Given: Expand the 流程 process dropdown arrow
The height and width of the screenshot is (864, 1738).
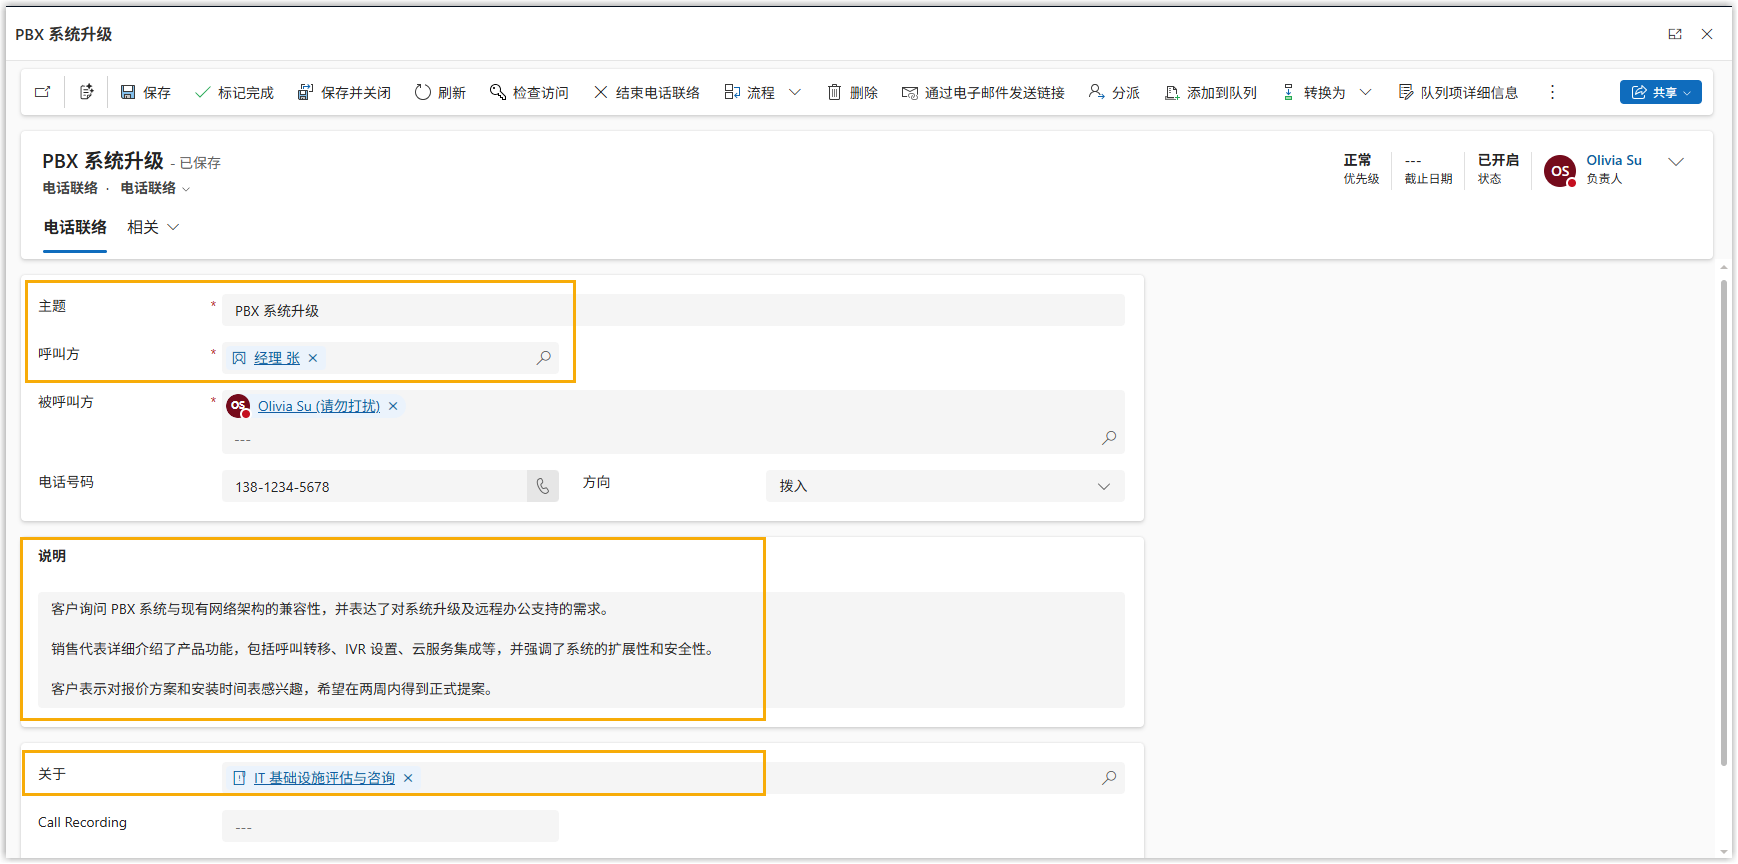Looking at the screenshot, I should [795, 92].
